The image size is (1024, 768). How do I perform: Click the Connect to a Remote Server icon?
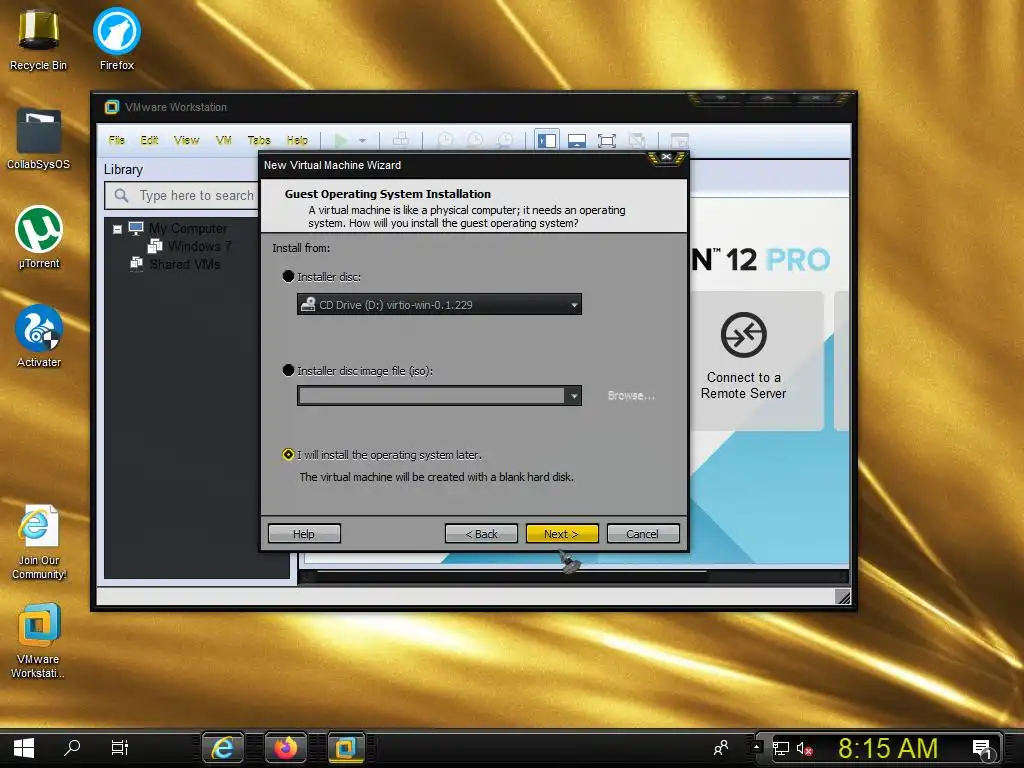[743, 335]
